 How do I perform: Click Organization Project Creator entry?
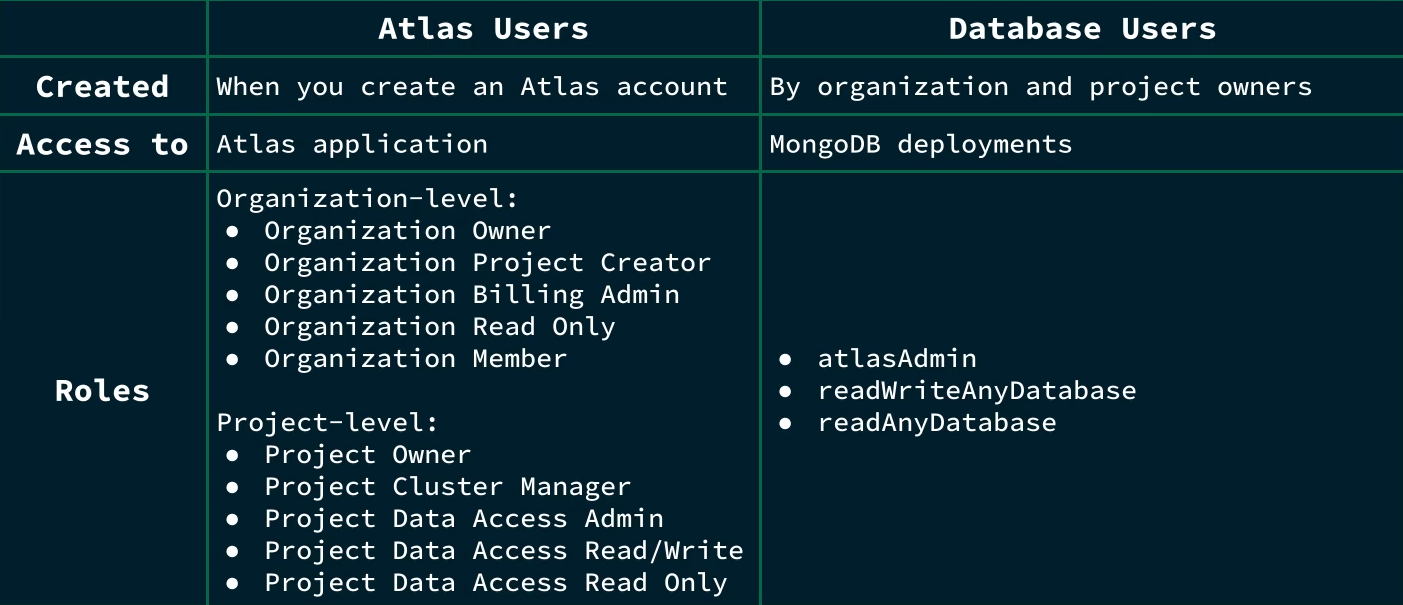coord(487,263)
